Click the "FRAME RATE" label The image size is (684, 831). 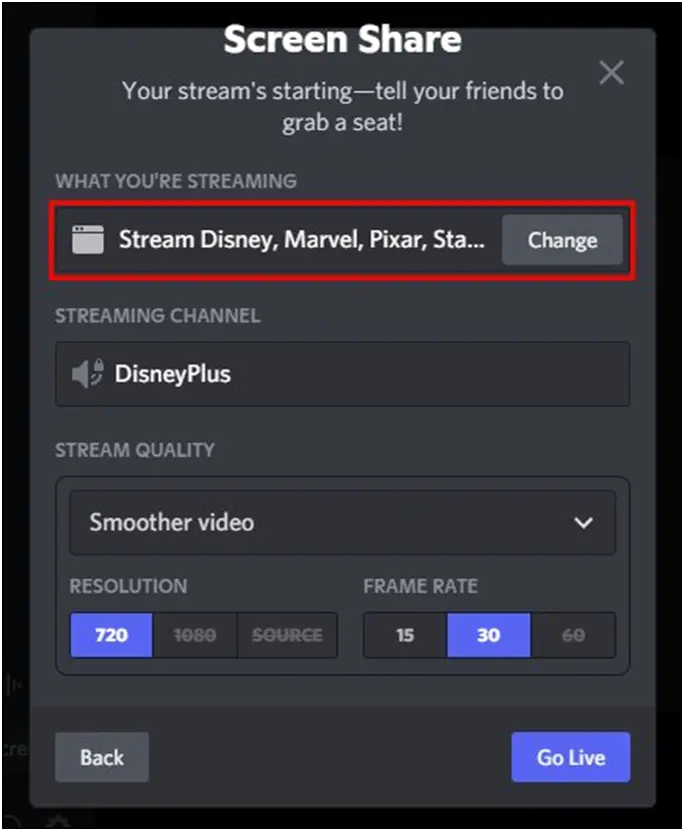[421, 586]
